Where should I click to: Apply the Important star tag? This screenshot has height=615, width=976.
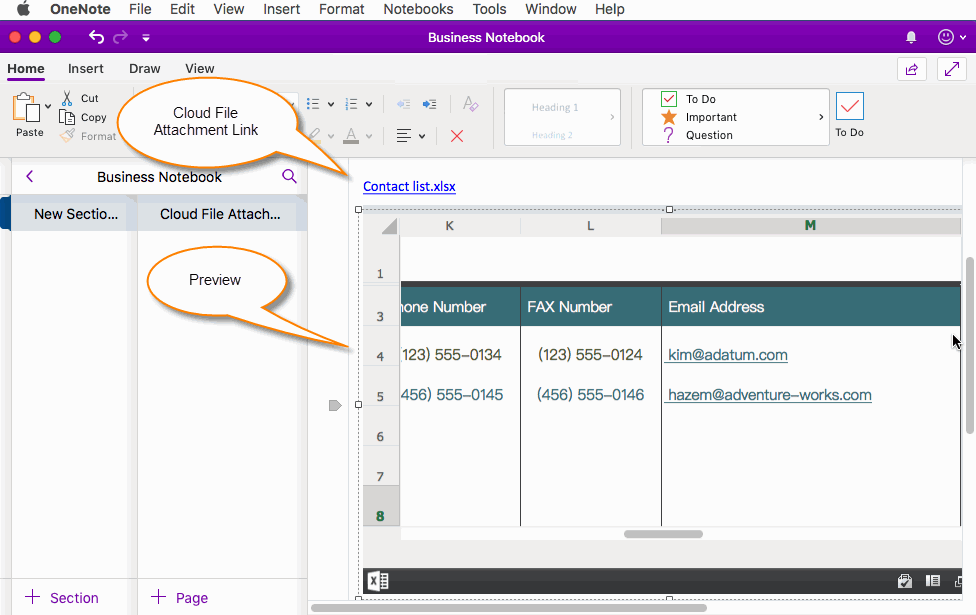tap(698, 117)
